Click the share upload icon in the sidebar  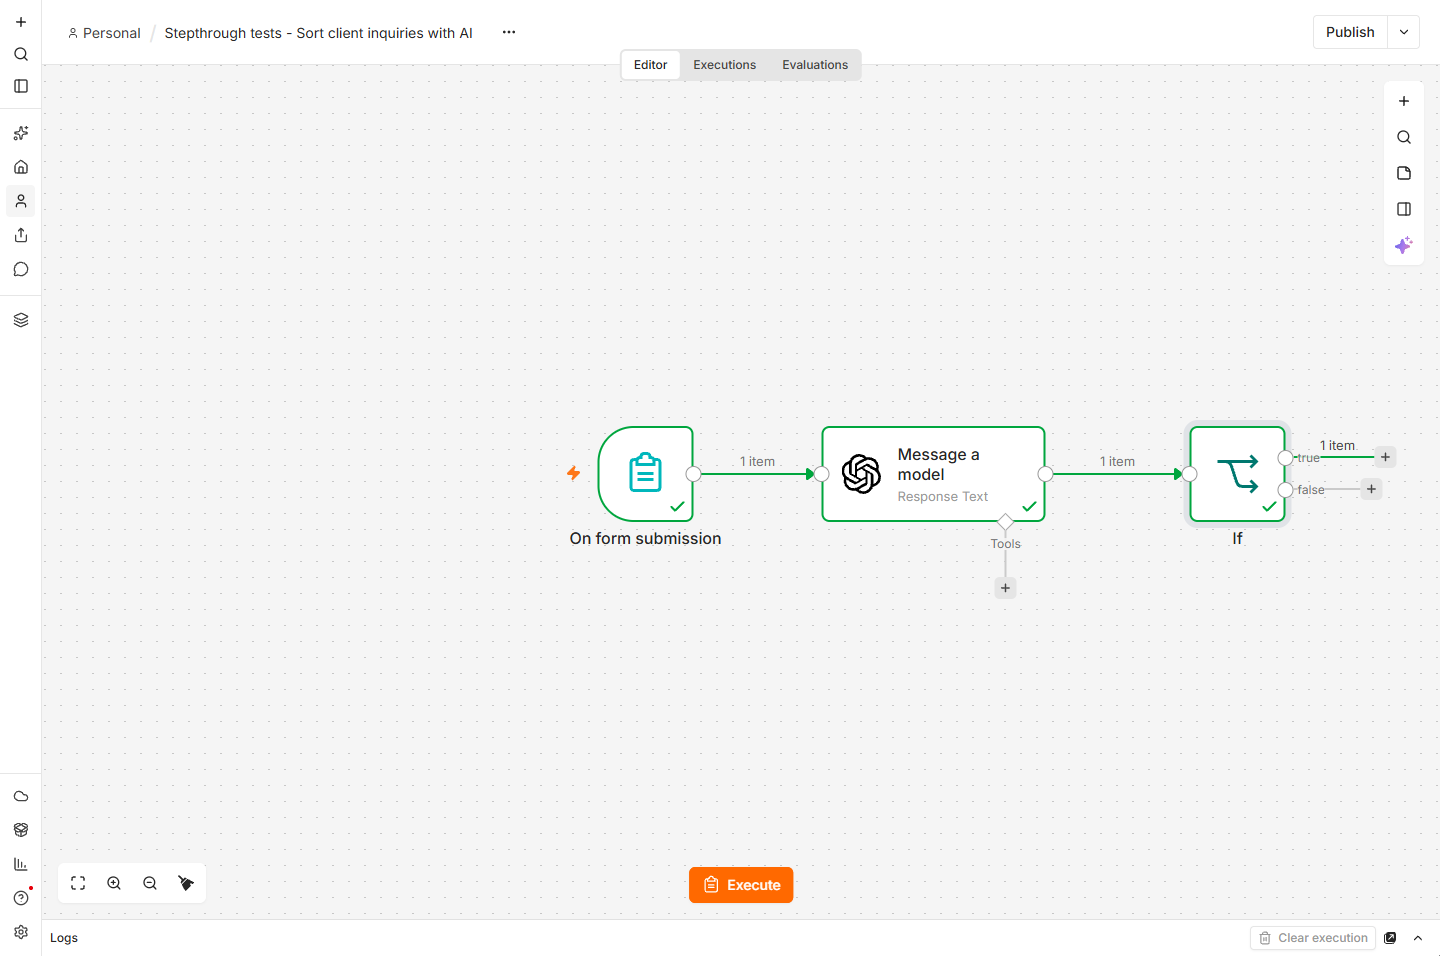[x=21, y=235]
